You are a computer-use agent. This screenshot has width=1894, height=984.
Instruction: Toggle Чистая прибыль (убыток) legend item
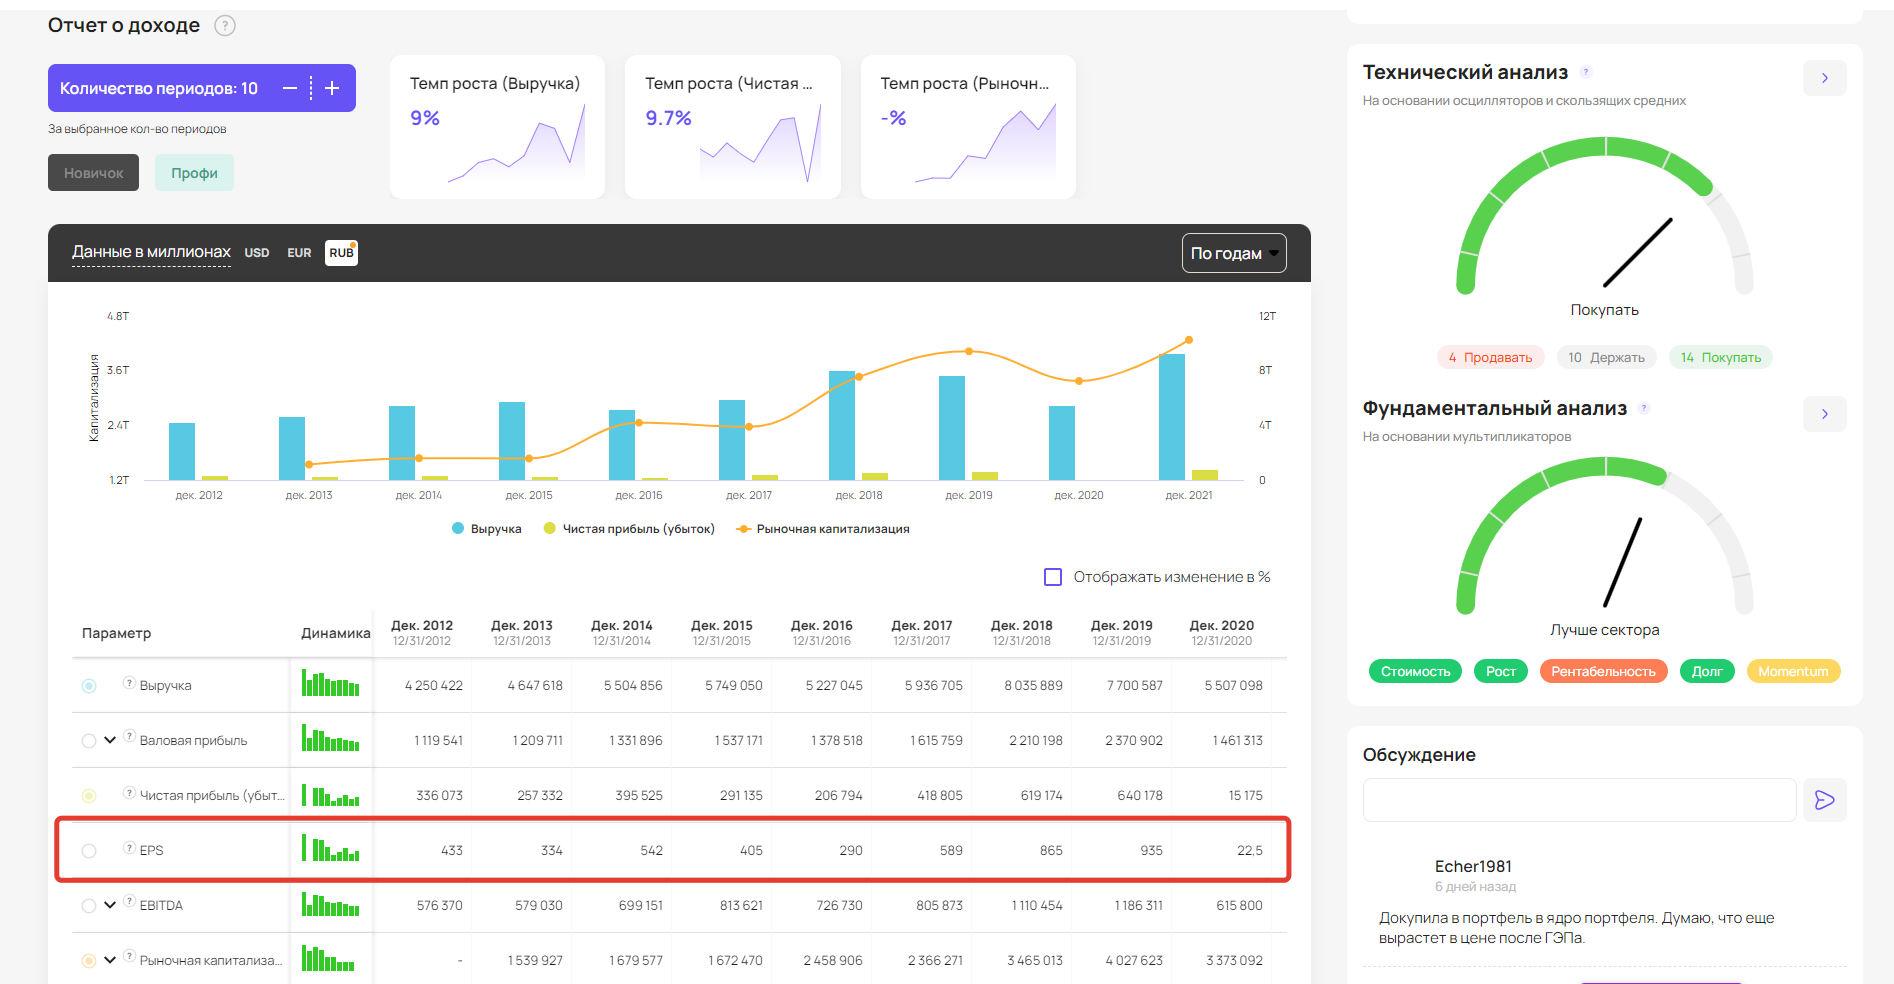point(629,529)
